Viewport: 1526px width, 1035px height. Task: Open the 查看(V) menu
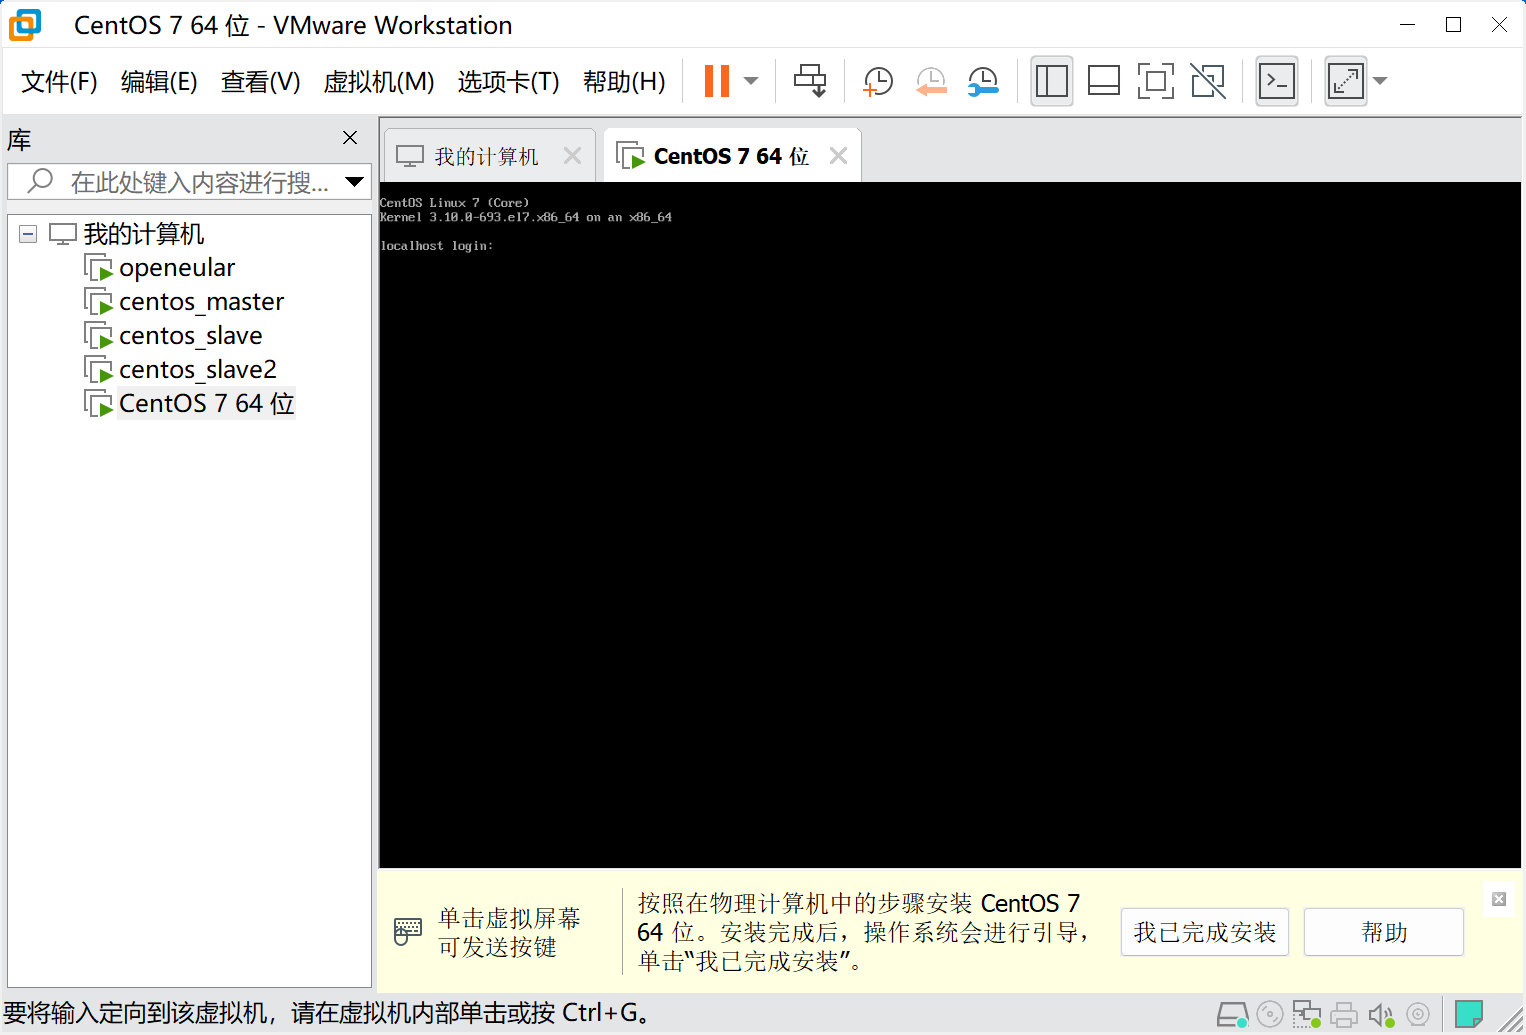click(x=261, y=82)
